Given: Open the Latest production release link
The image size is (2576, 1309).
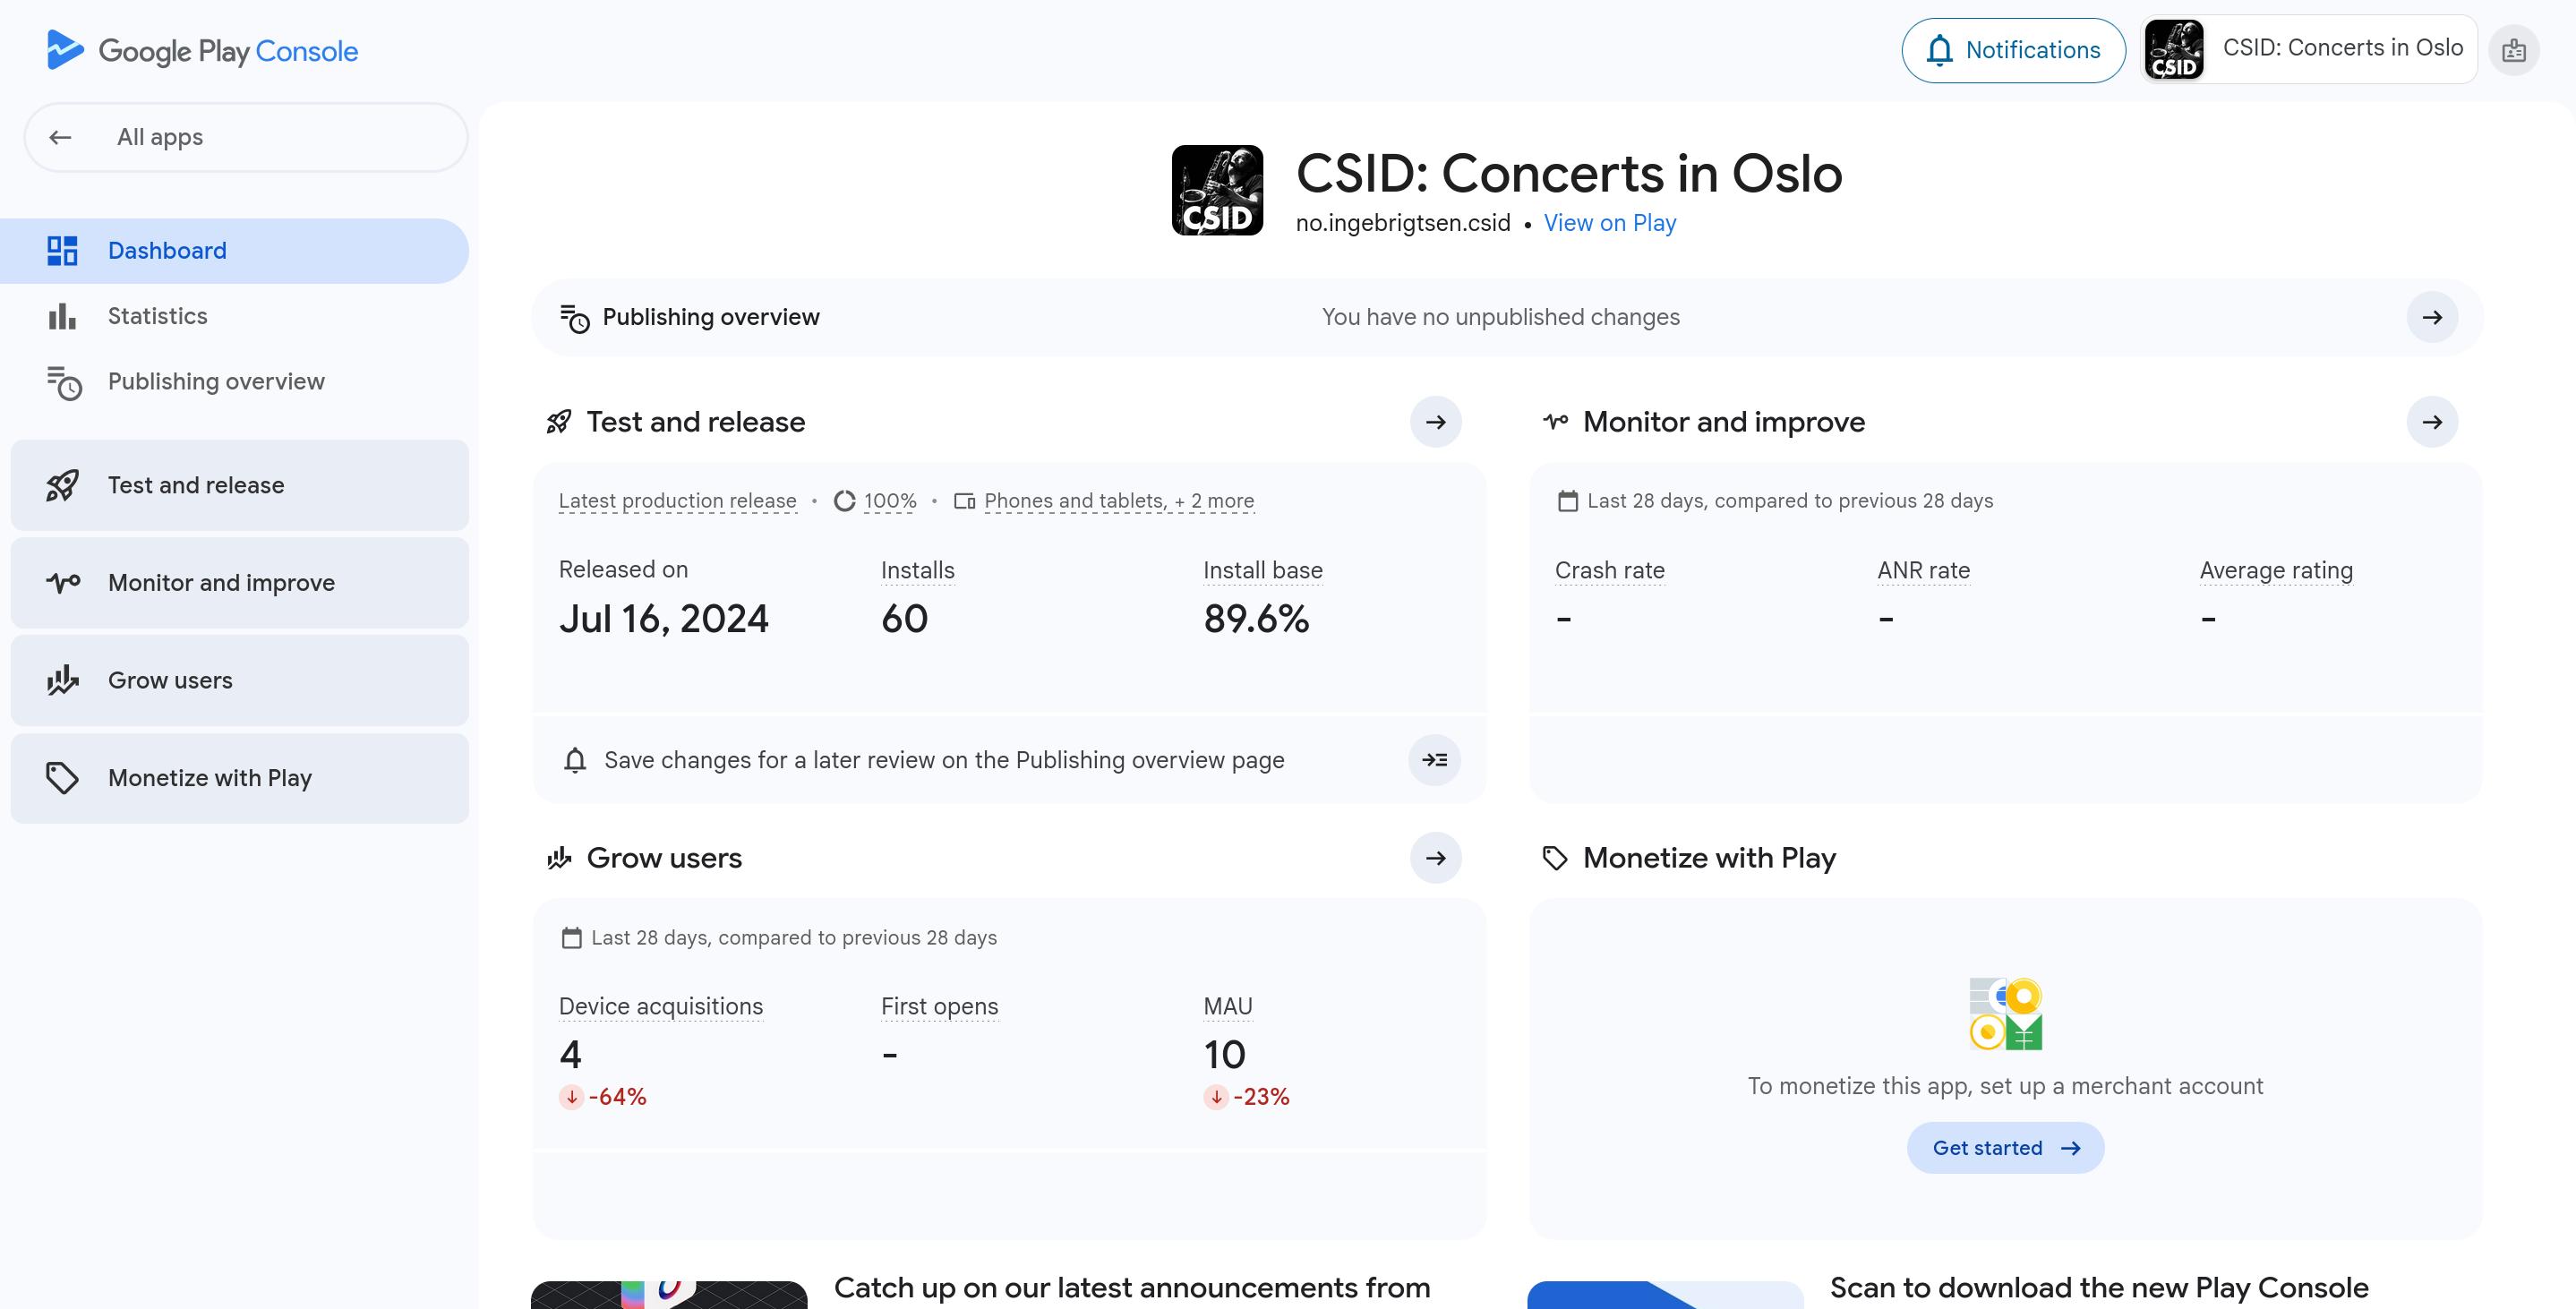Looking at the screenshot, I should (x=677, y=501).
